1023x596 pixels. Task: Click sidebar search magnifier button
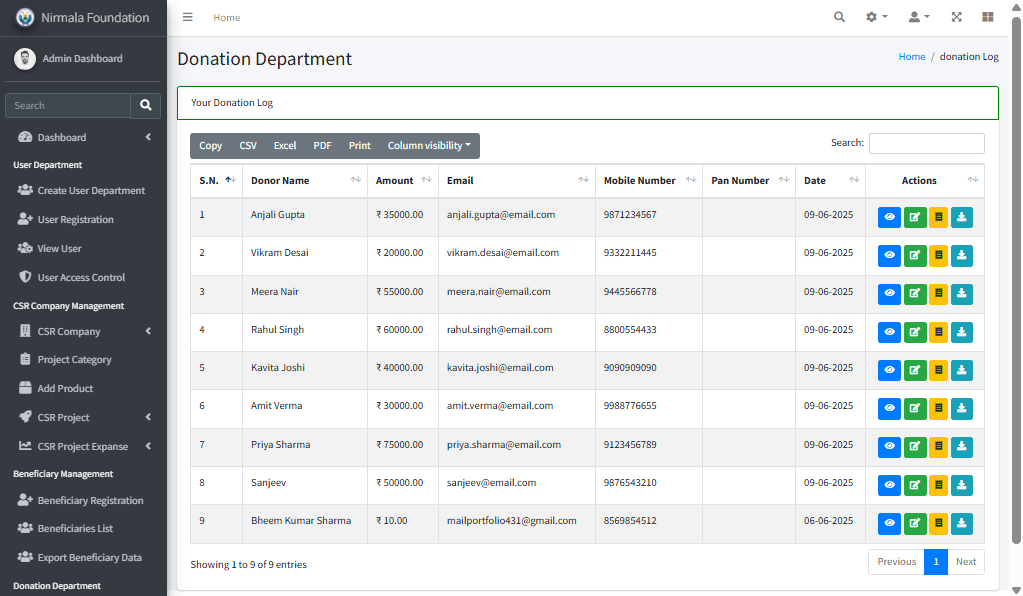point(145,105)
